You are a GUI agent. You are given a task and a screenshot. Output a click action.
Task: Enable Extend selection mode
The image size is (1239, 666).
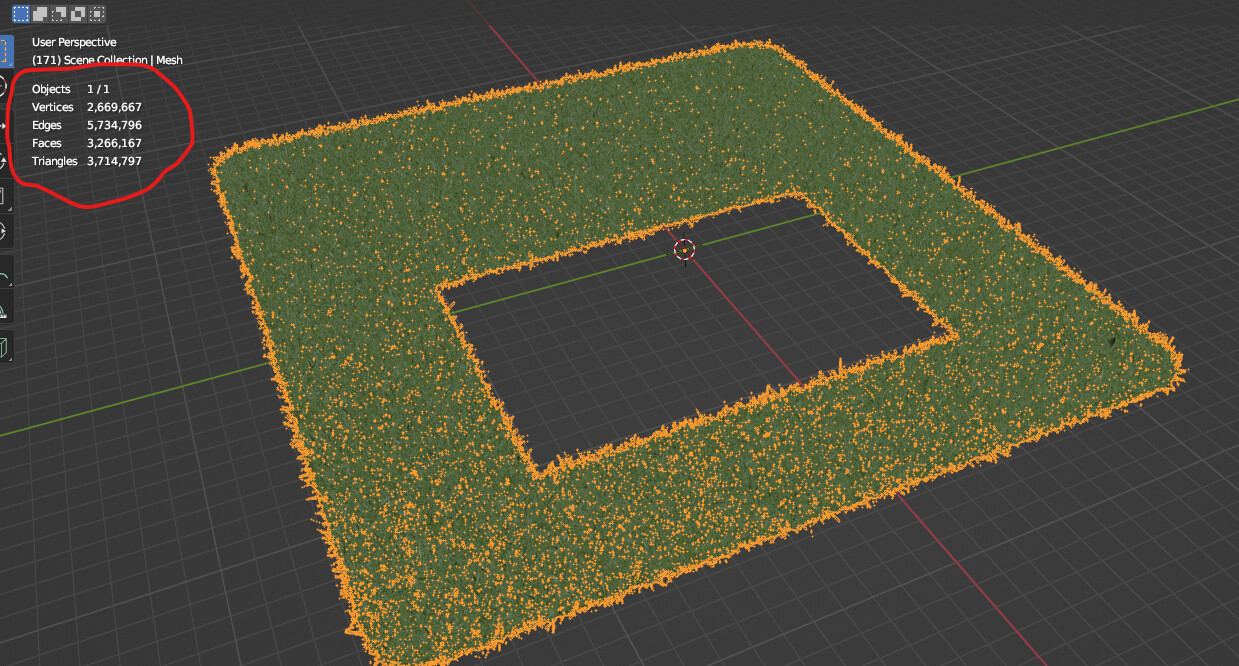[x=40, y=14]
